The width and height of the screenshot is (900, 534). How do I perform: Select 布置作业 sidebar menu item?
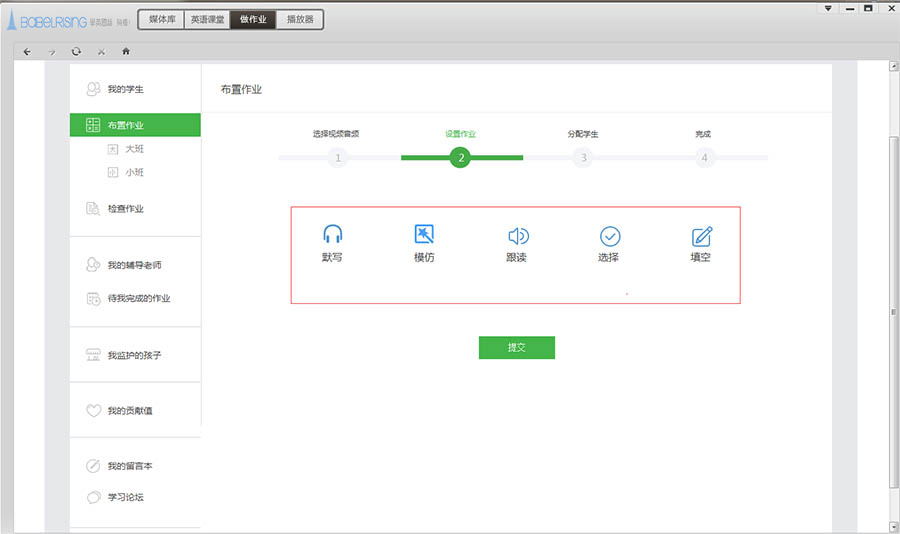[x=135, y=125]
